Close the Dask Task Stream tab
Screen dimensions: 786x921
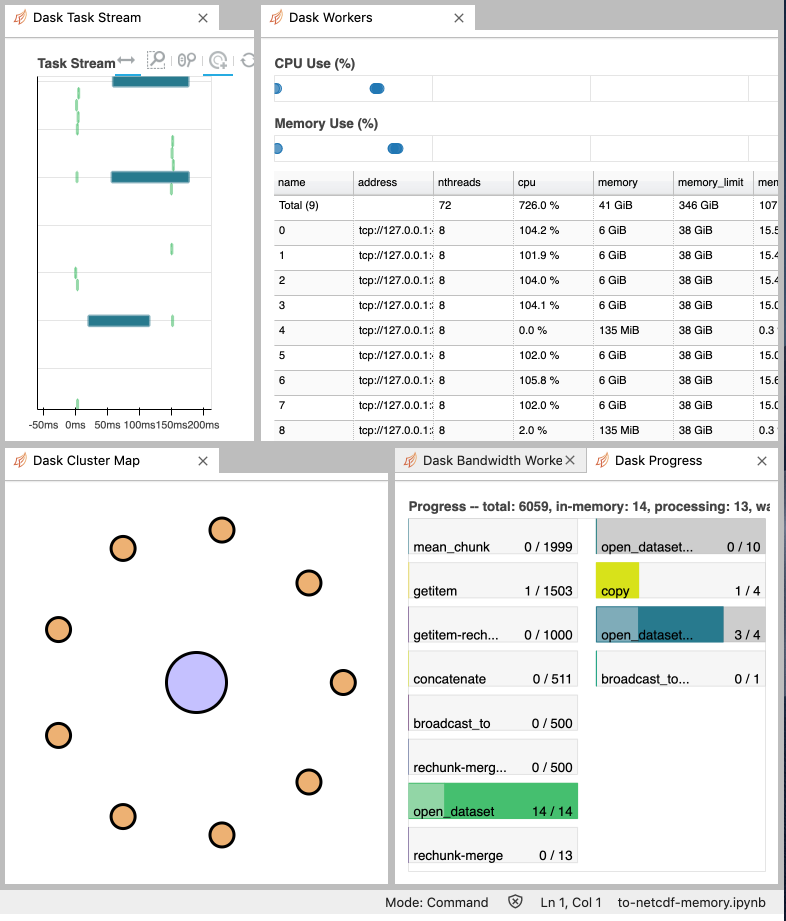203,18
